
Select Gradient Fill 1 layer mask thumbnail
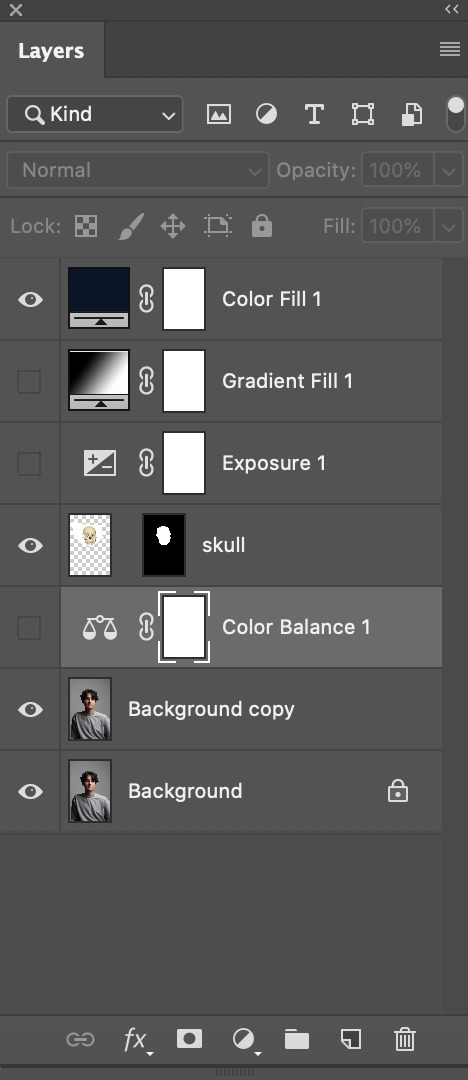(x=184, y=381)
